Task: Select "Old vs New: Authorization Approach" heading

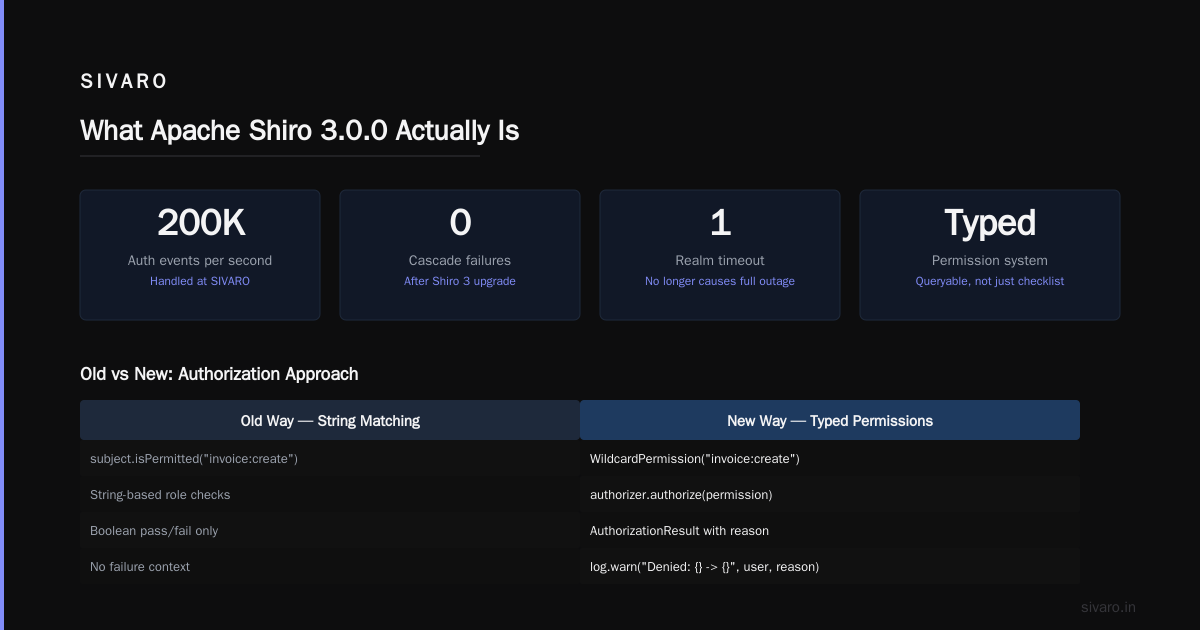Action: pyautogui.click(x=219, y=374)
